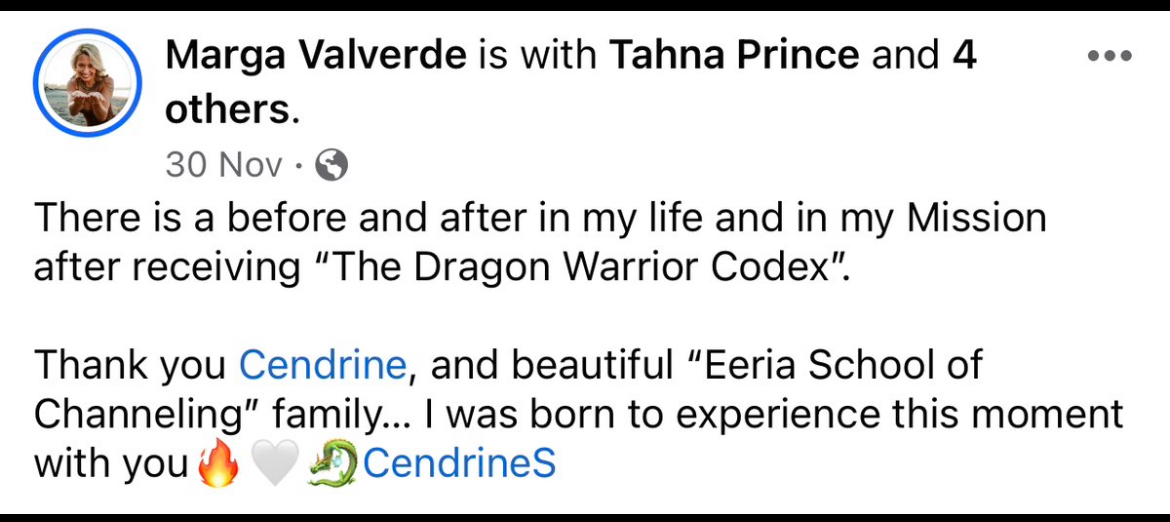The width and height of the screenshot is (1170, 522).
Task: Open the Marga Valverde name link
Action: 316,55
